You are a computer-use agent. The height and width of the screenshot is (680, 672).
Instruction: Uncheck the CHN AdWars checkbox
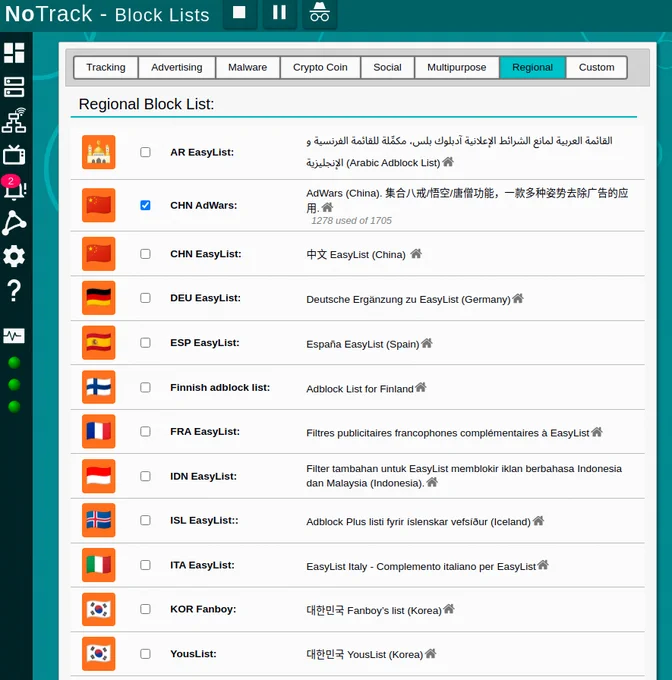pos(145,205)
